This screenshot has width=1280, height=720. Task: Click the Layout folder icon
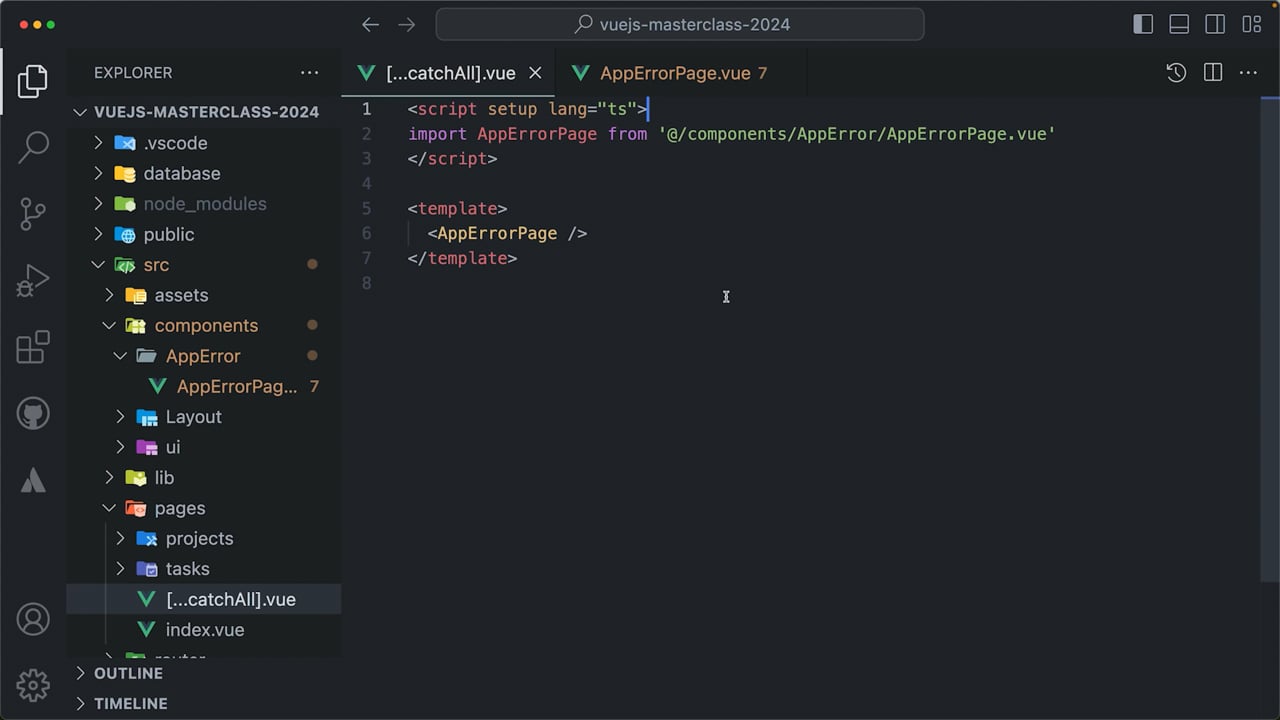147,417
